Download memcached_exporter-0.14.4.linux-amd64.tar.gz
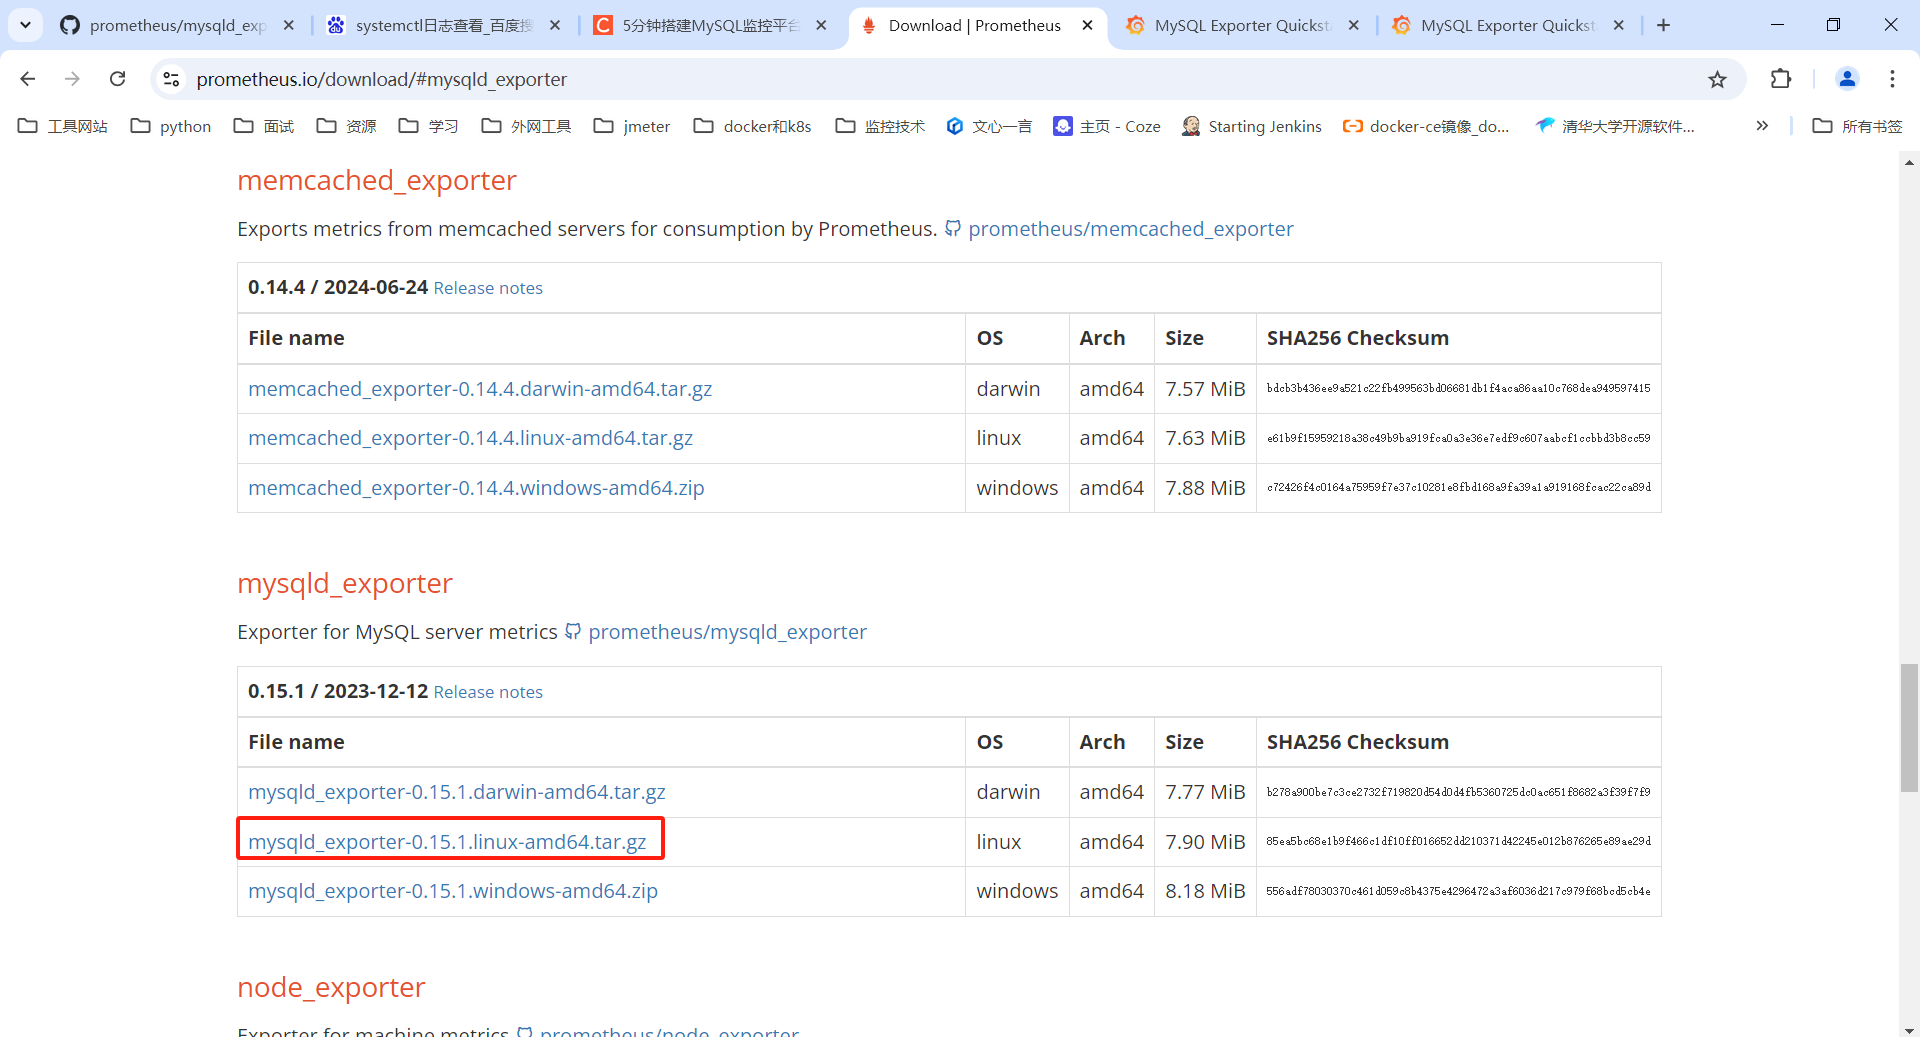1920x1037 pixels. click(x=470, y=438)
